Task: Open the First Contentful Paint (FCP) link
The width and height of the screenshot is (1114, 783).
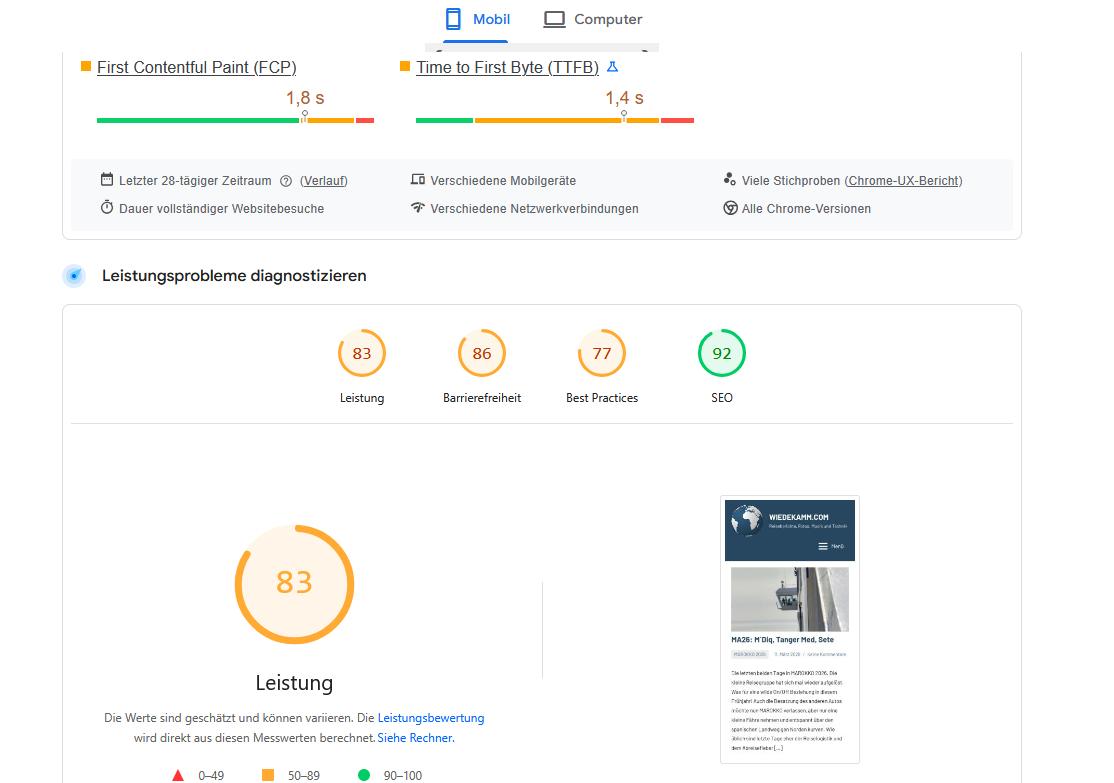Action: click(196, 67)
